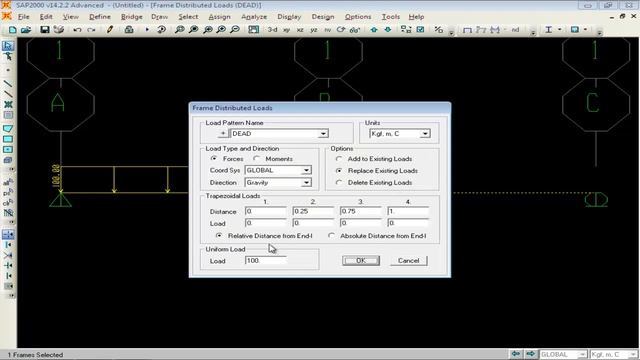
Task: Expand the display icon dropdown arrow in toolbar
Action: point(585,30)
